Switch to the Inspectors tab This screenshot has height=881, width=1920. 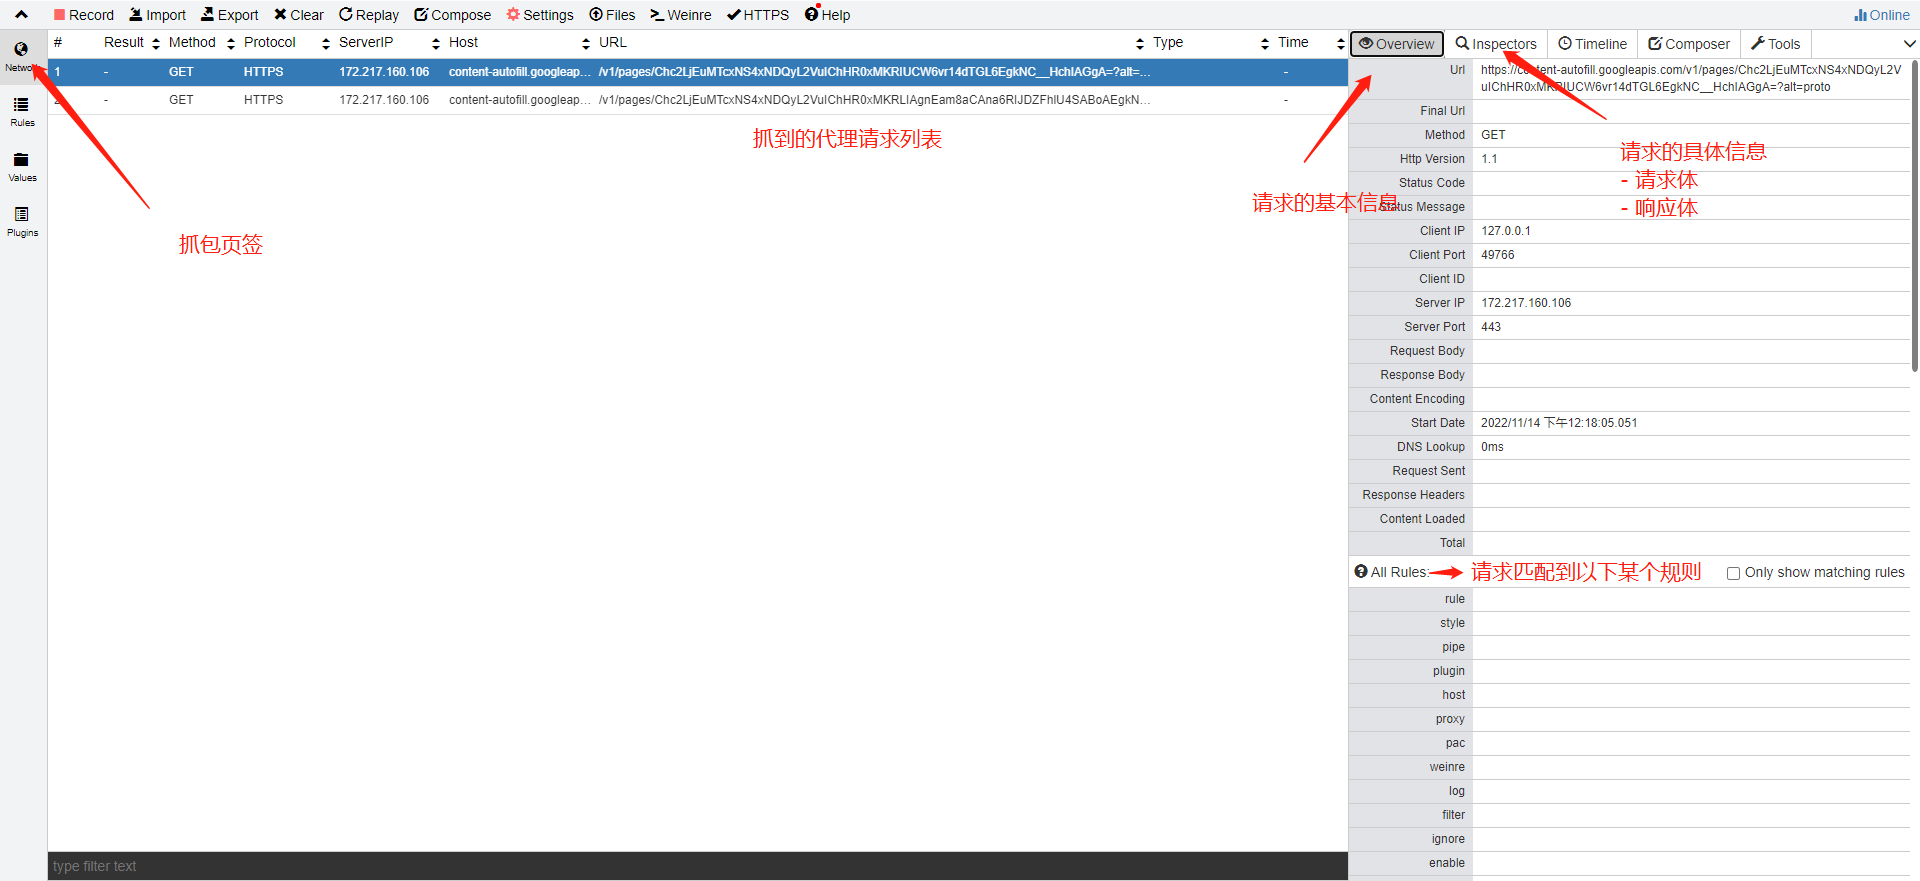[x=1496, y=44]
